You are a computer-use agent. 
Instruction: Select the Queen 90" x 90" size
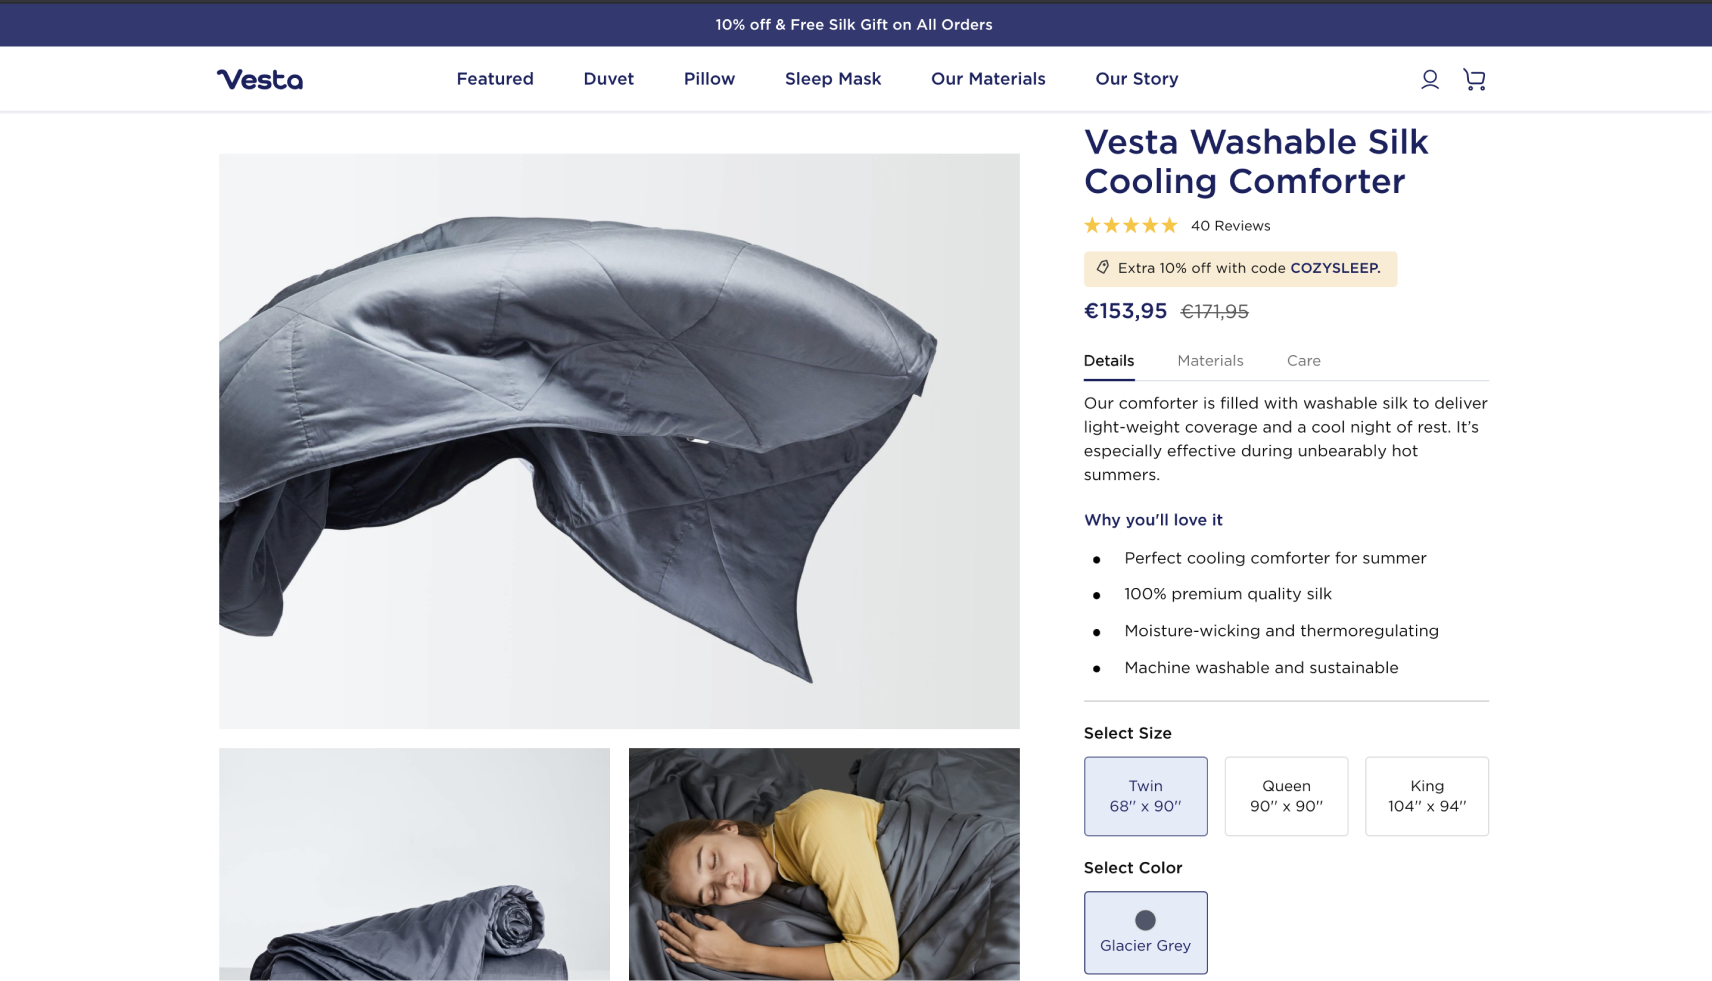coord(1286,796)
